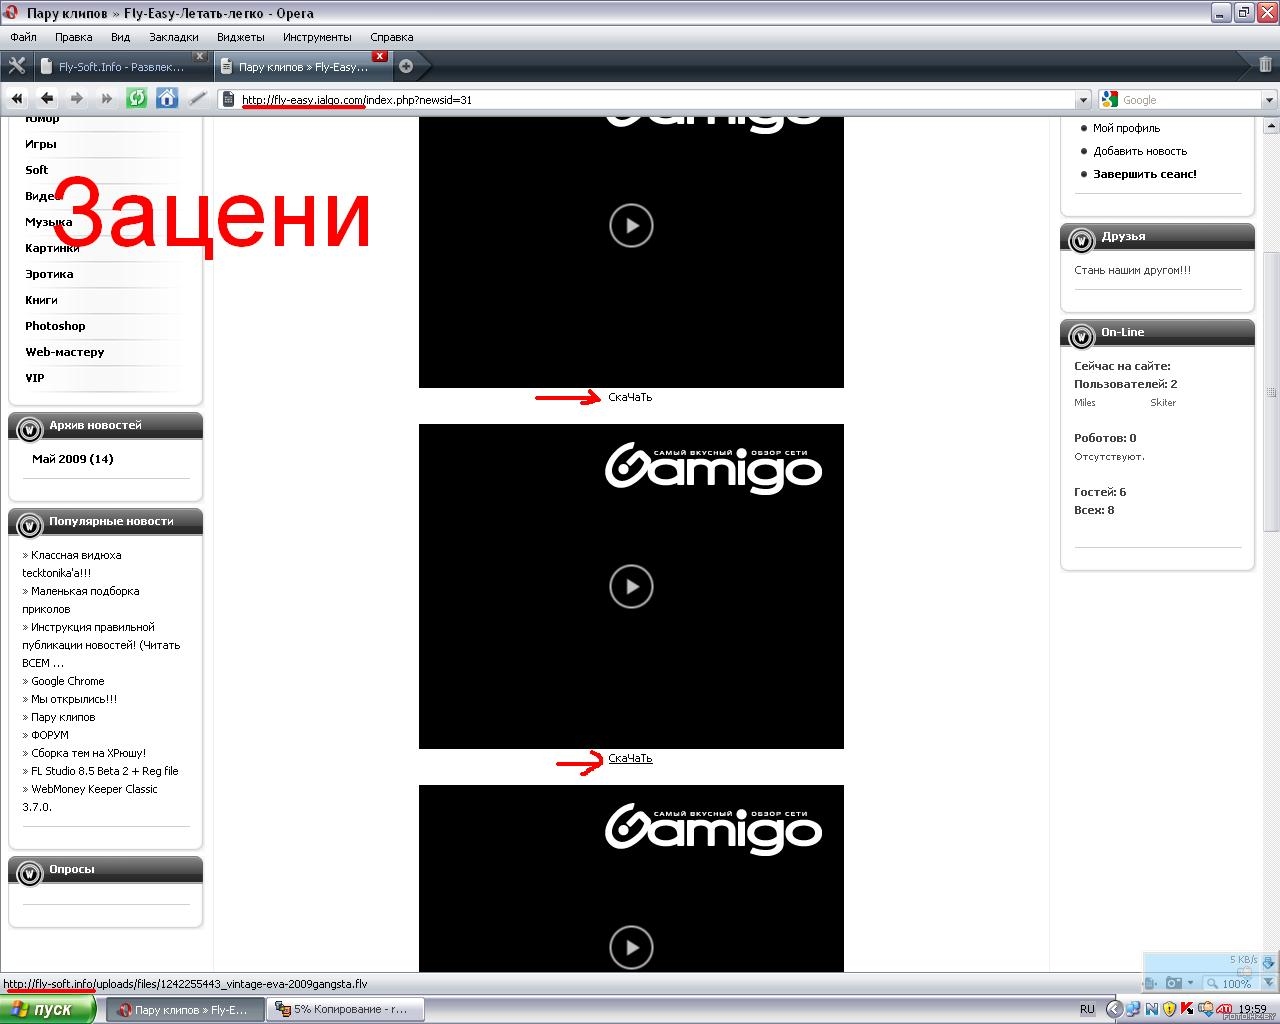This screenshot has height=1024, width=1280.
Task: Open the пуск Start button
Action: point(48,1009)
